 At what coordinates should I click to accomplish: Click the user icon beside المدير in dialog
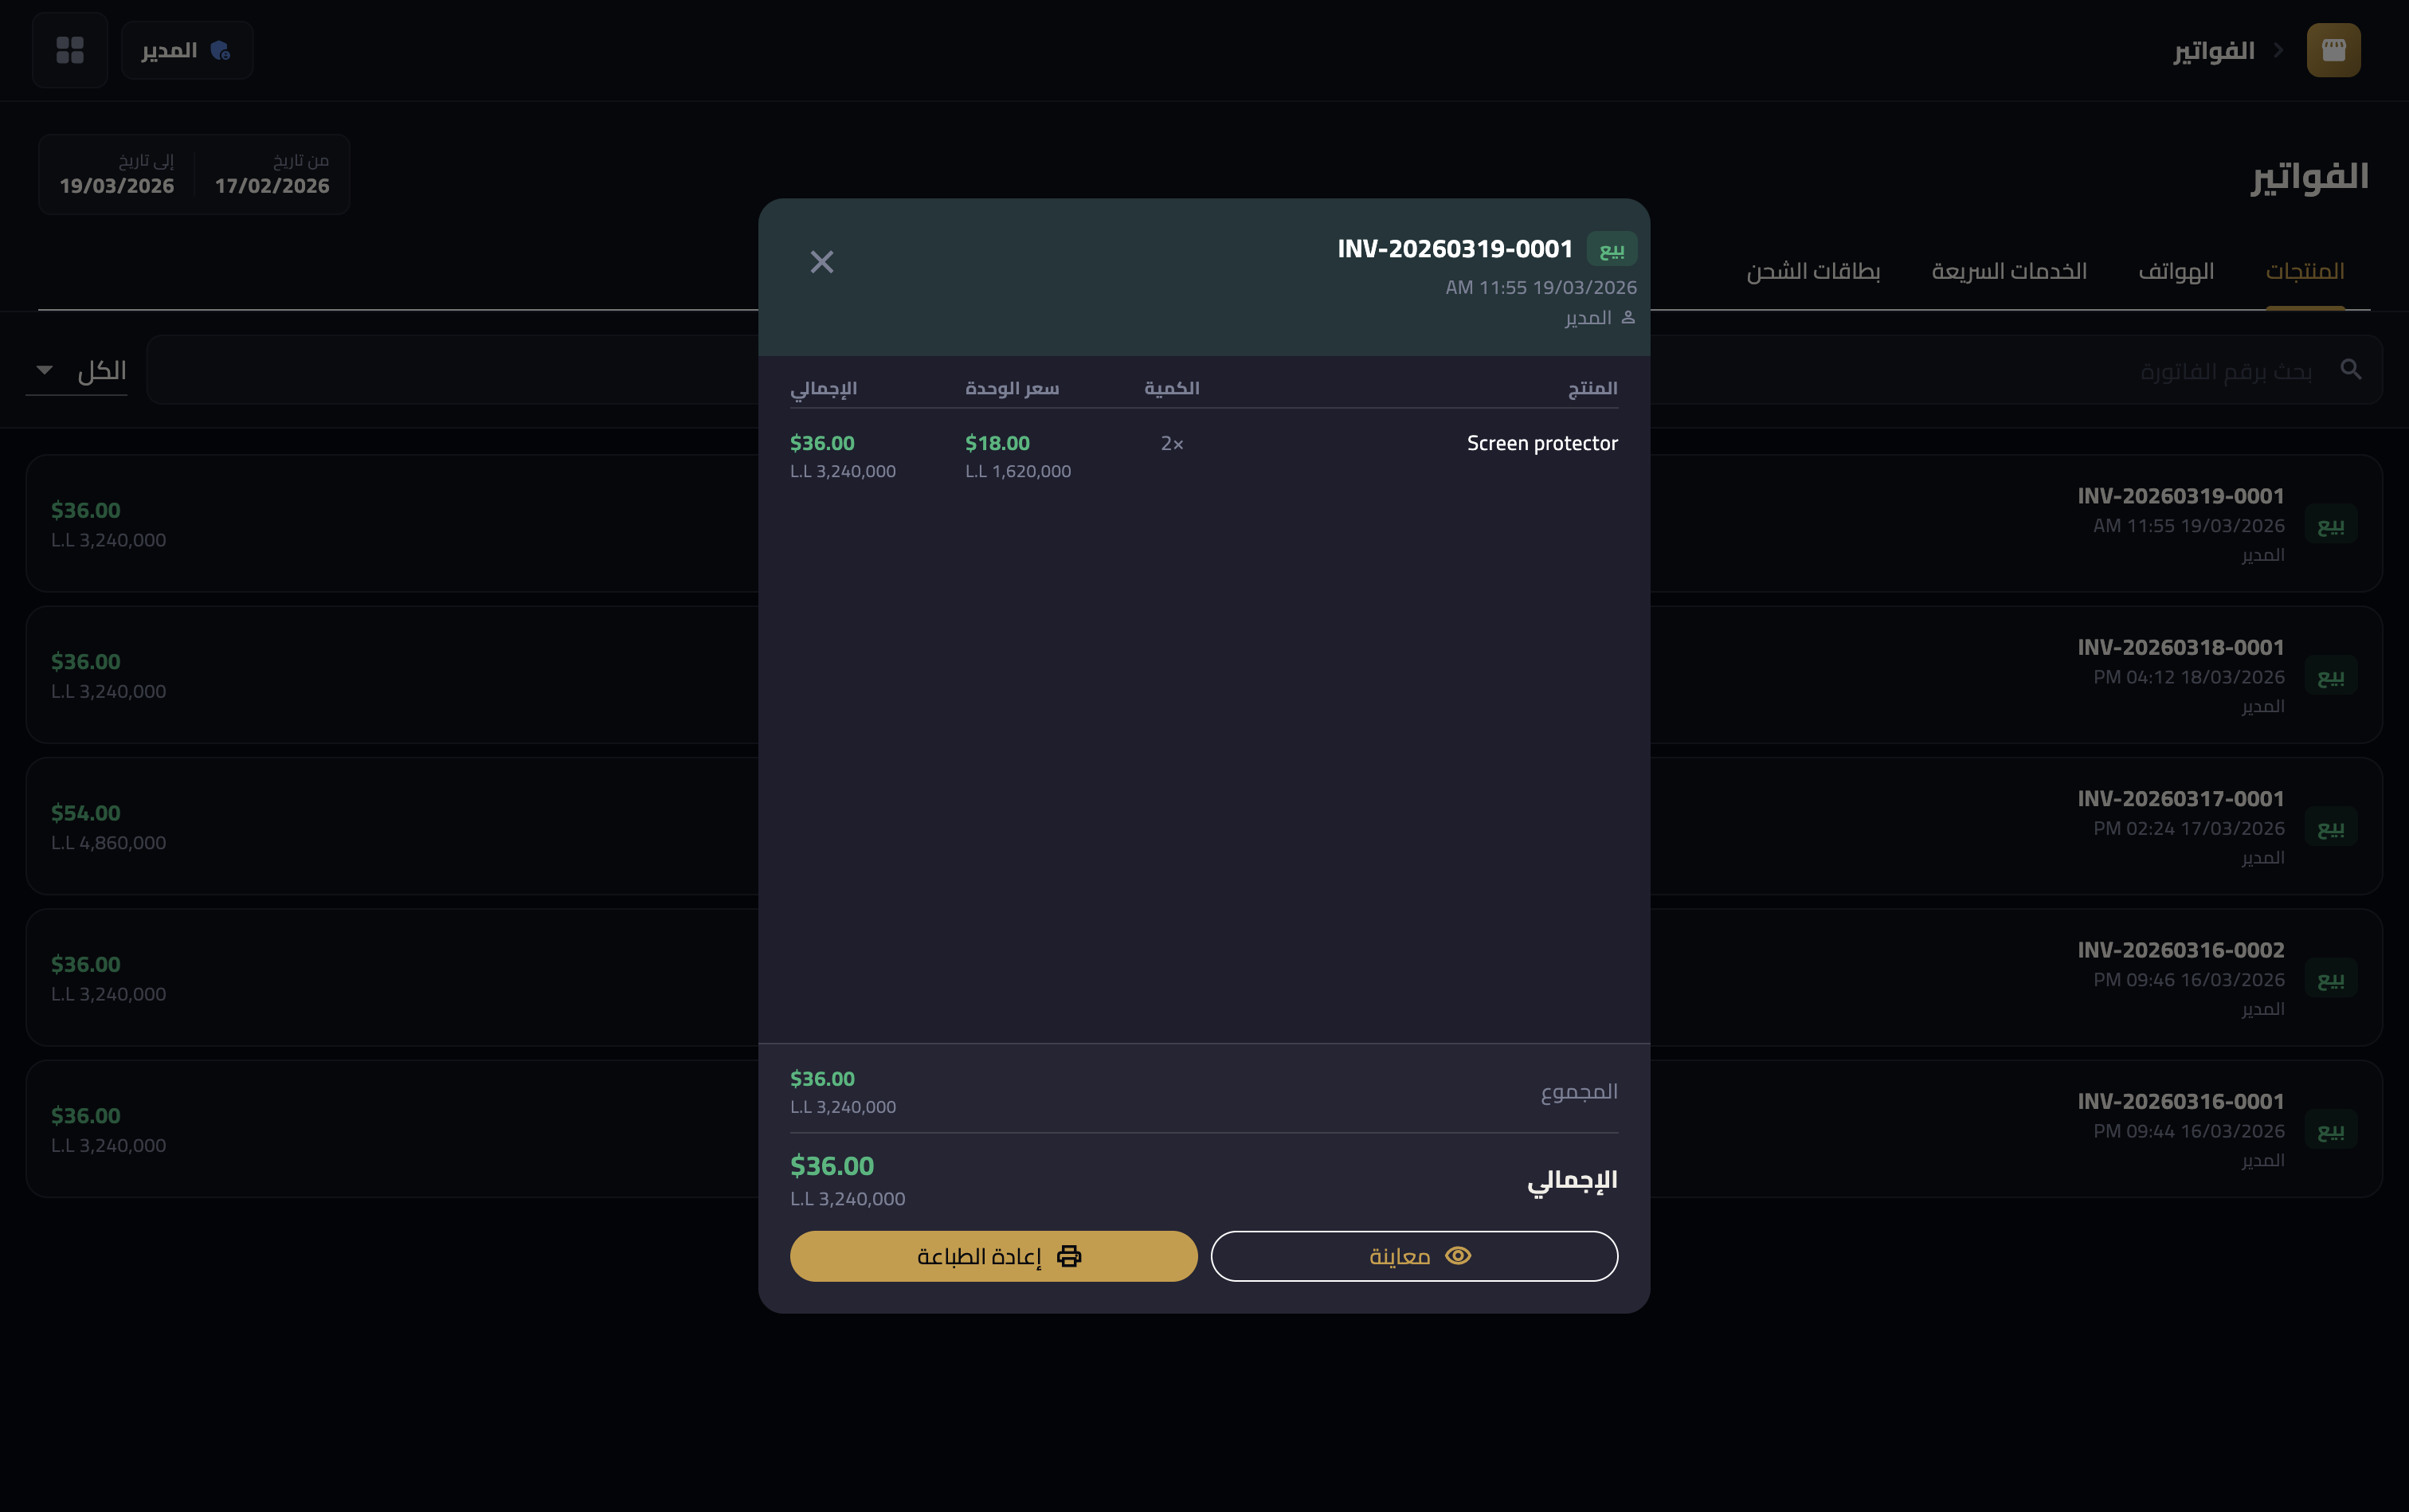click(x=1625, y=316)
